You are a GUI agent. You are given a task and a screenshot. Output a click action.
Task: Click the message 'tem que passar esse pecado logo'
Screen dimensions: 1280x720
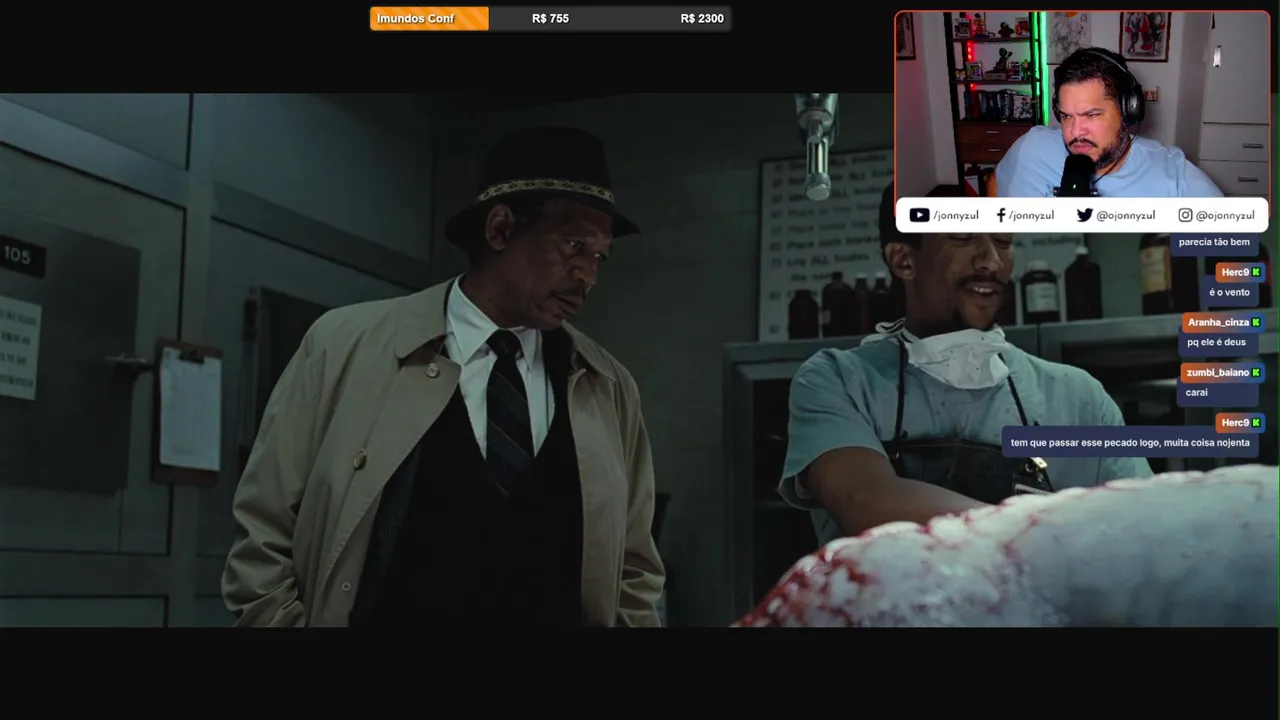tap(1130, 442)
